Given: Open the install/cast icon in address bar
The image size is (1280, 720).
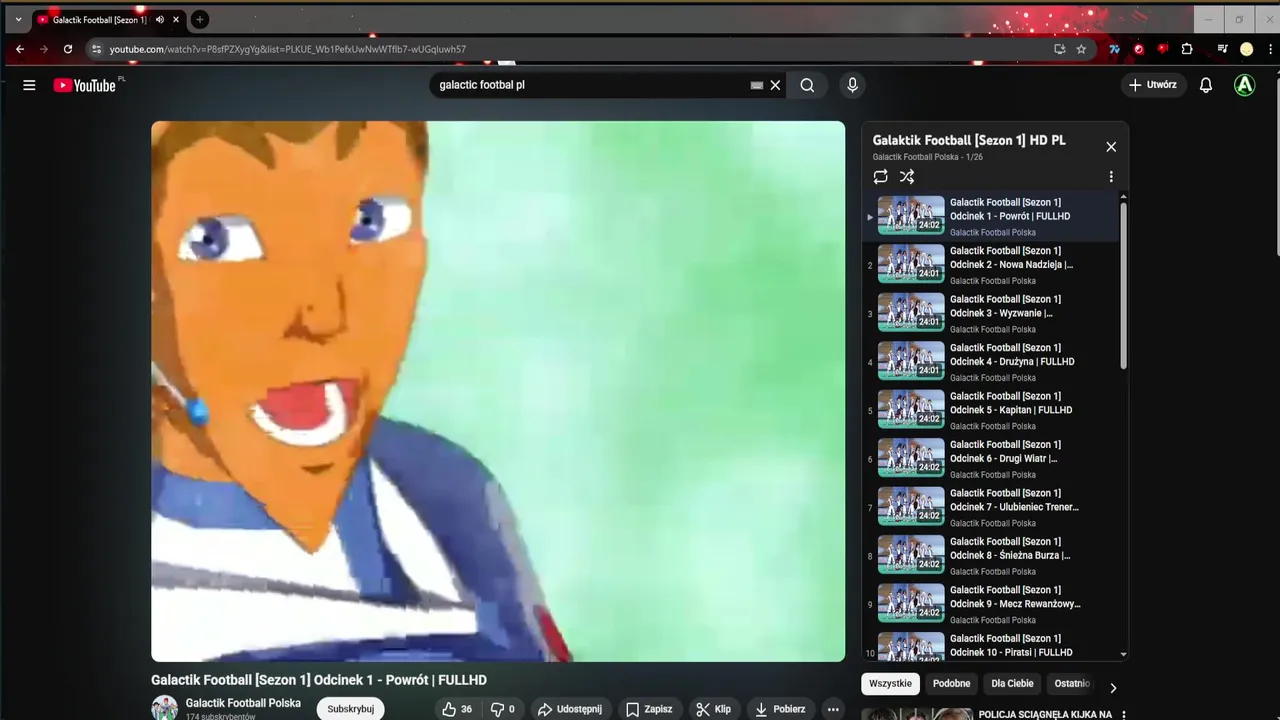Looking at the screenshot, I should [1059, 49].
